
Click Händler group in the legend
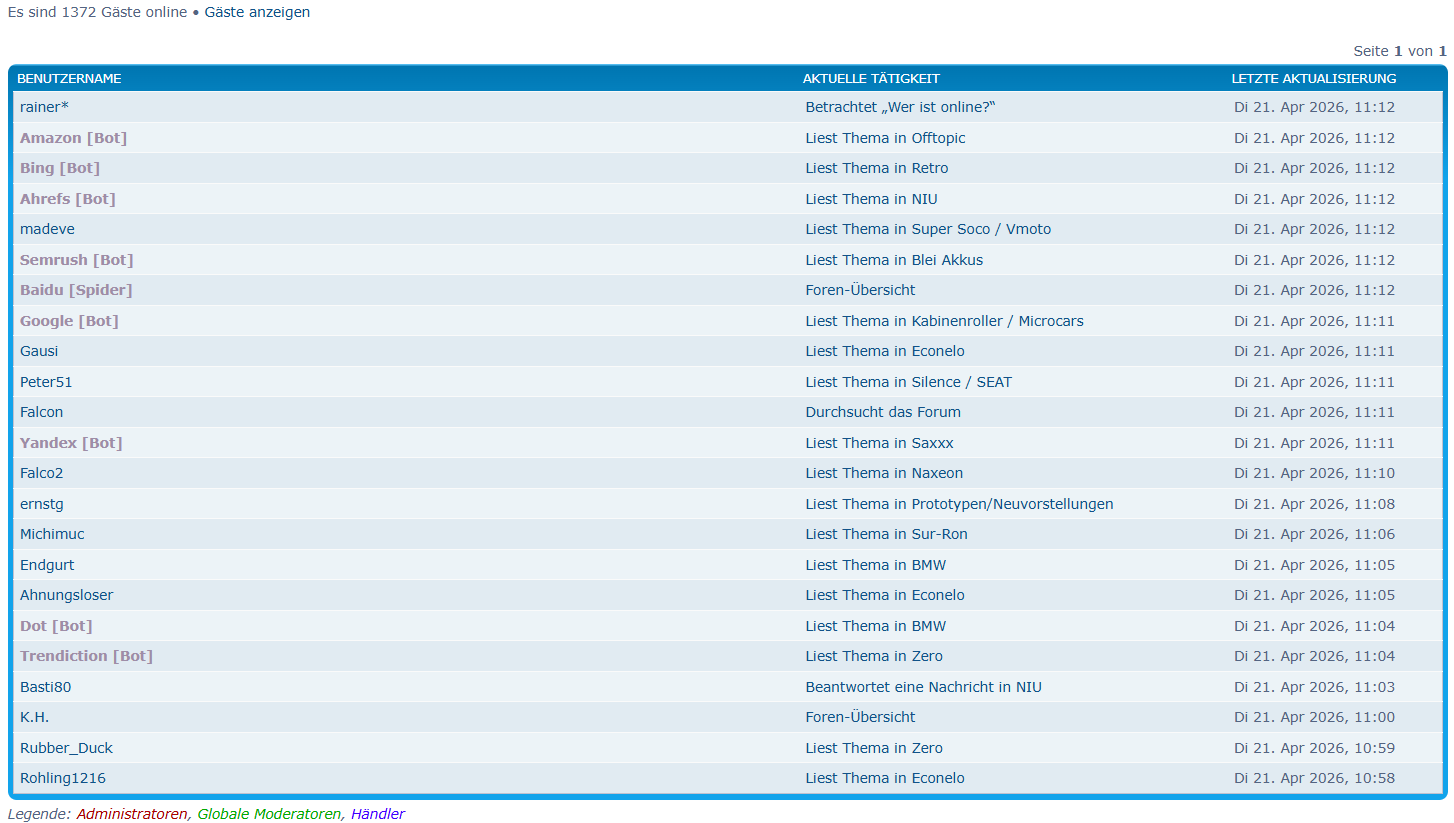click(x=378, y=814)
